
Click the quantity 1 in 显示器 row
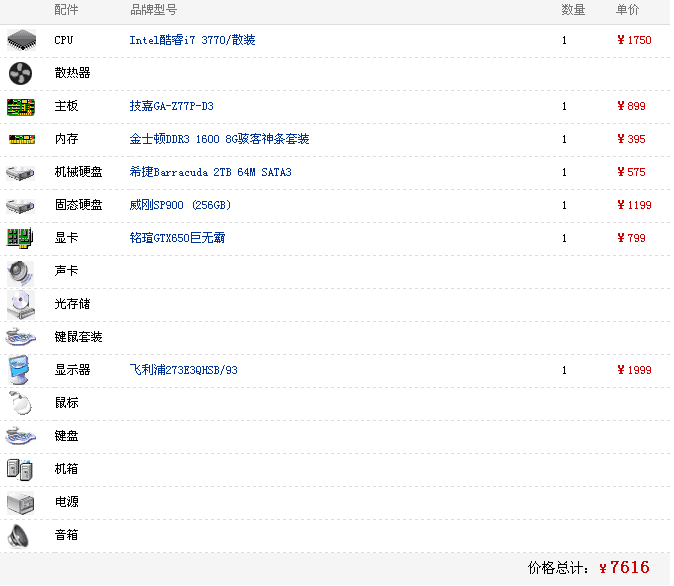click(564, 370)
